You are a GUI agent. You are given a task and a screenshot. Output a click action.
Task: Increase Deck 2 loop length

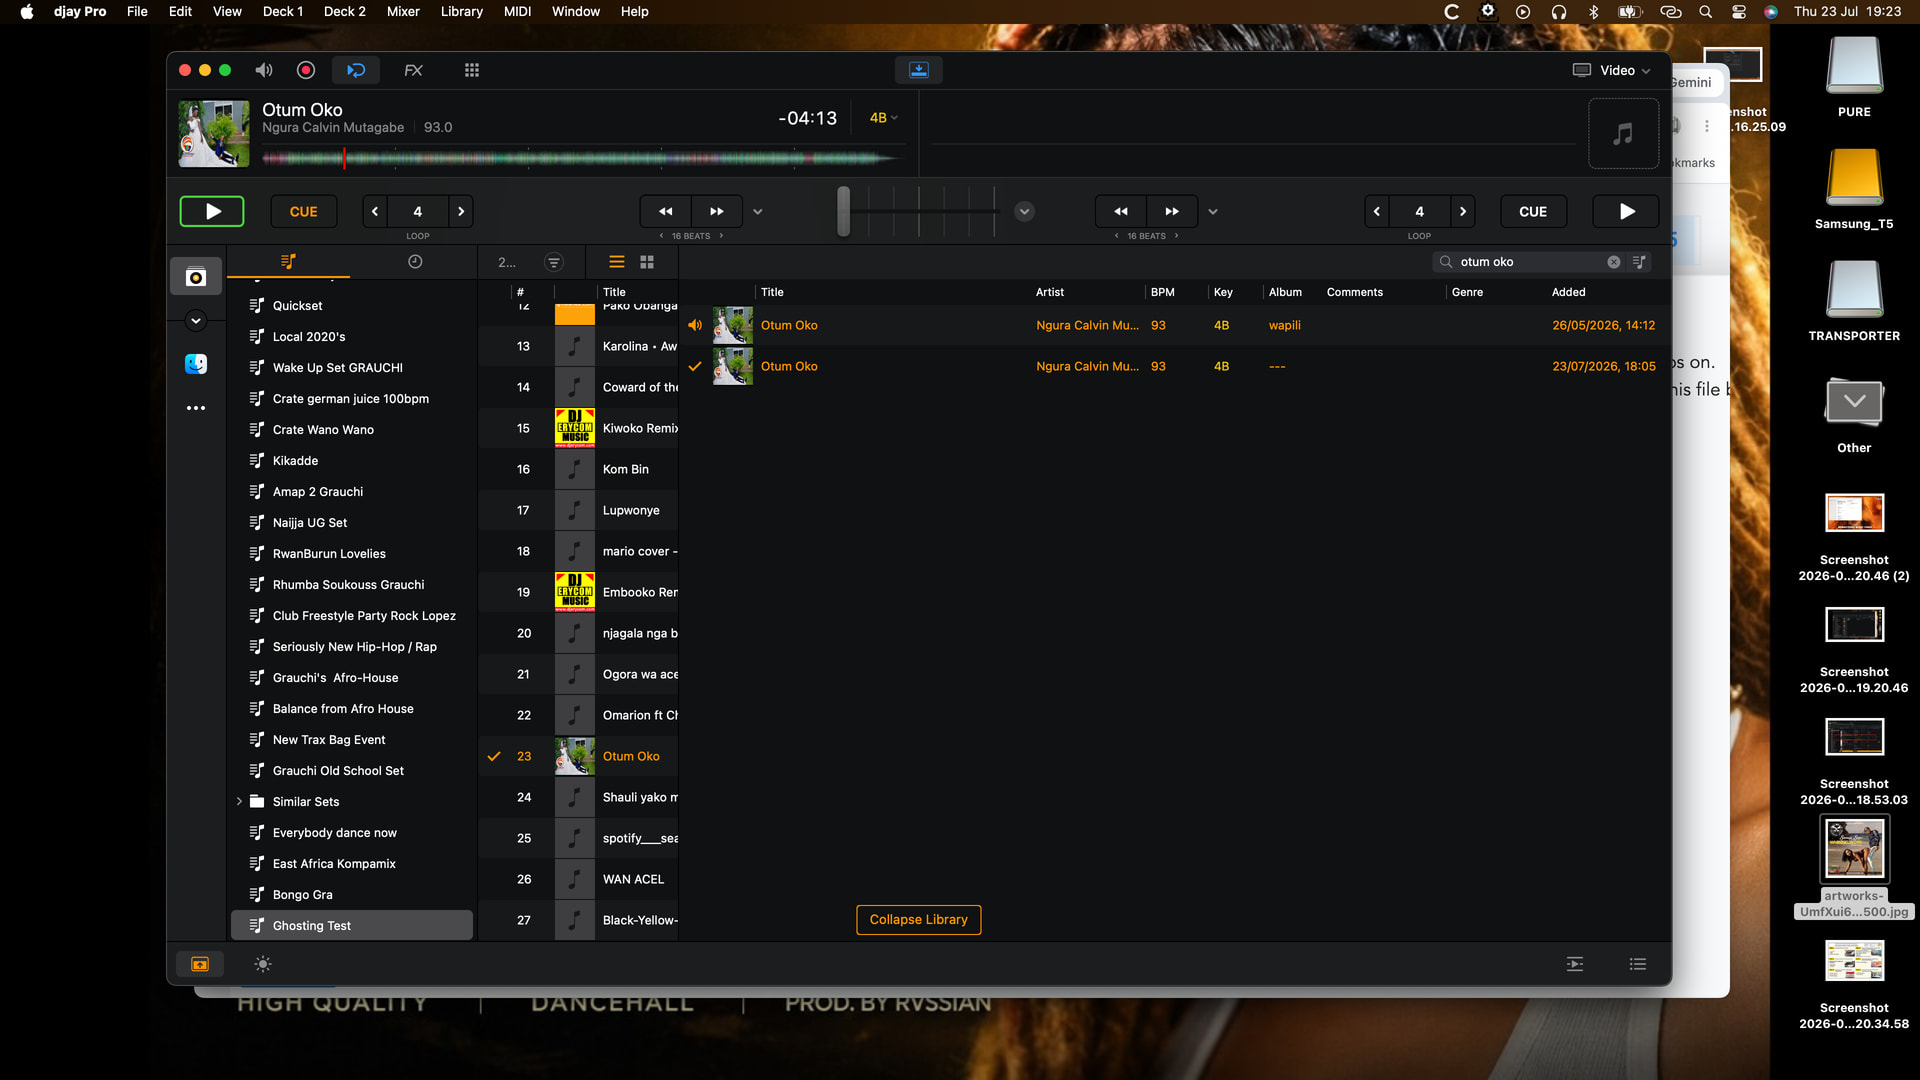pos(1463,211)
